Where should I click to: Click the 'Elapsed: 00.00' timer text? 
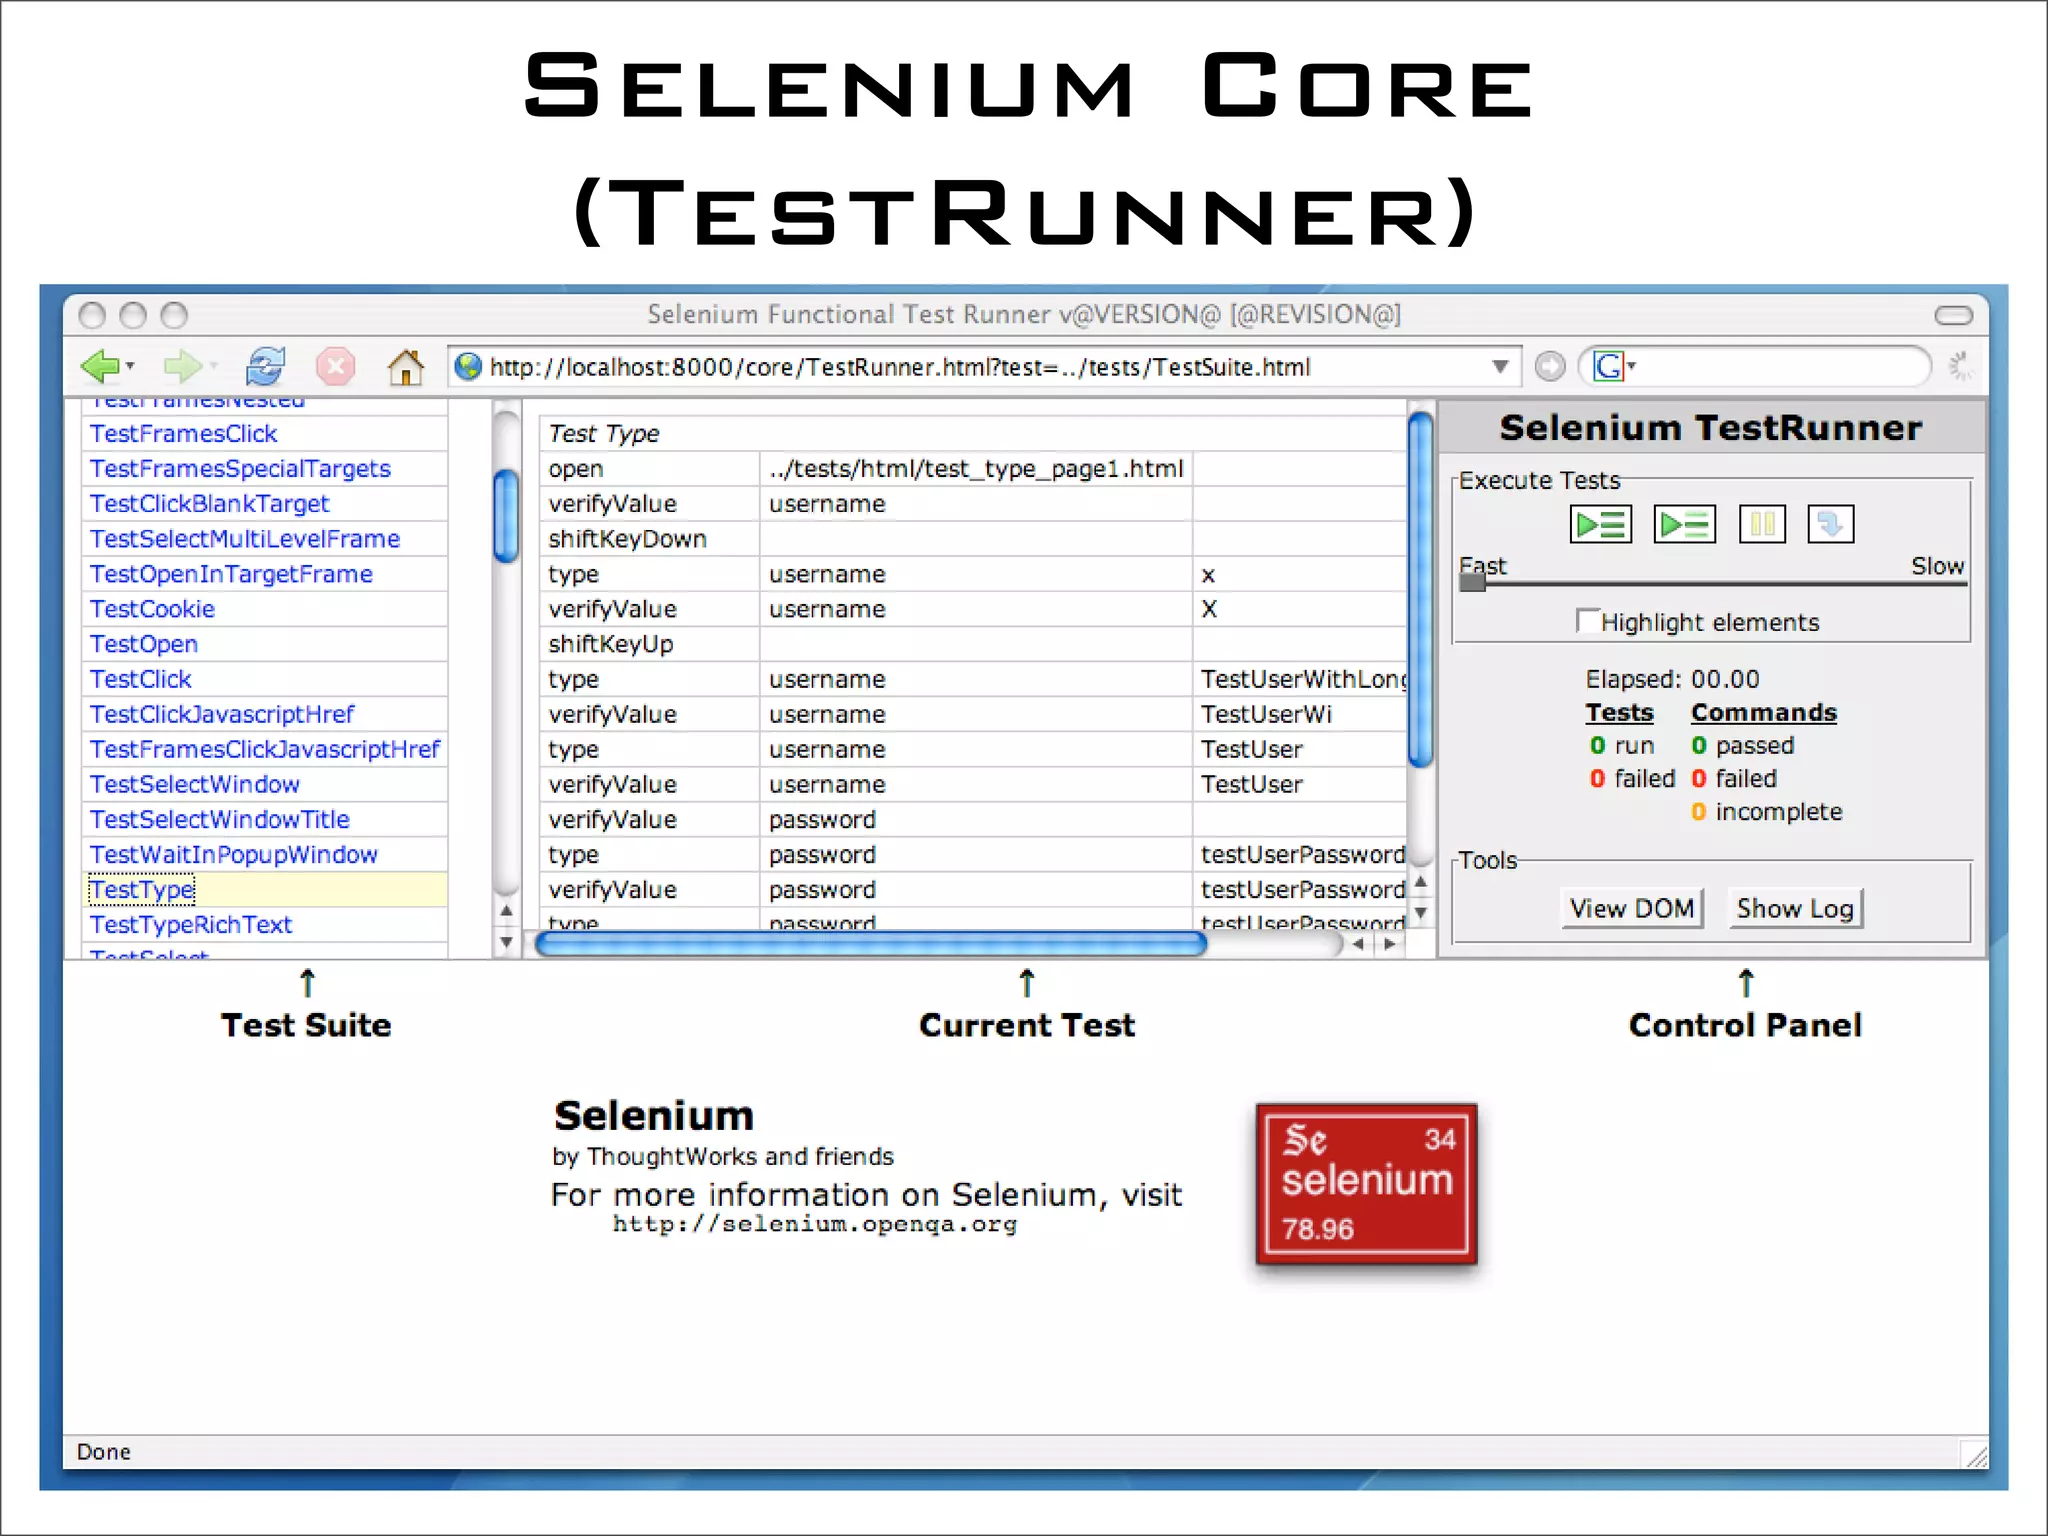point(1672,679)
